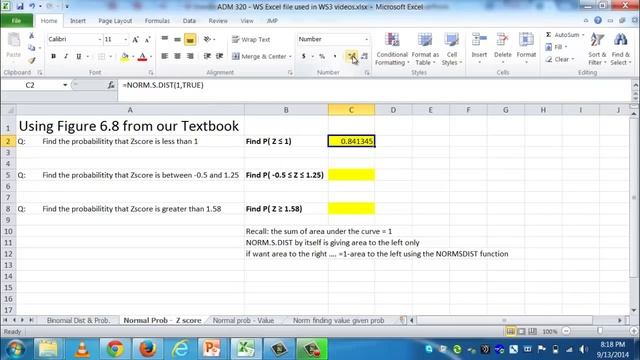Click Decrease Indent icon
This screenshot has width=640, height=360.
(207, 56)
